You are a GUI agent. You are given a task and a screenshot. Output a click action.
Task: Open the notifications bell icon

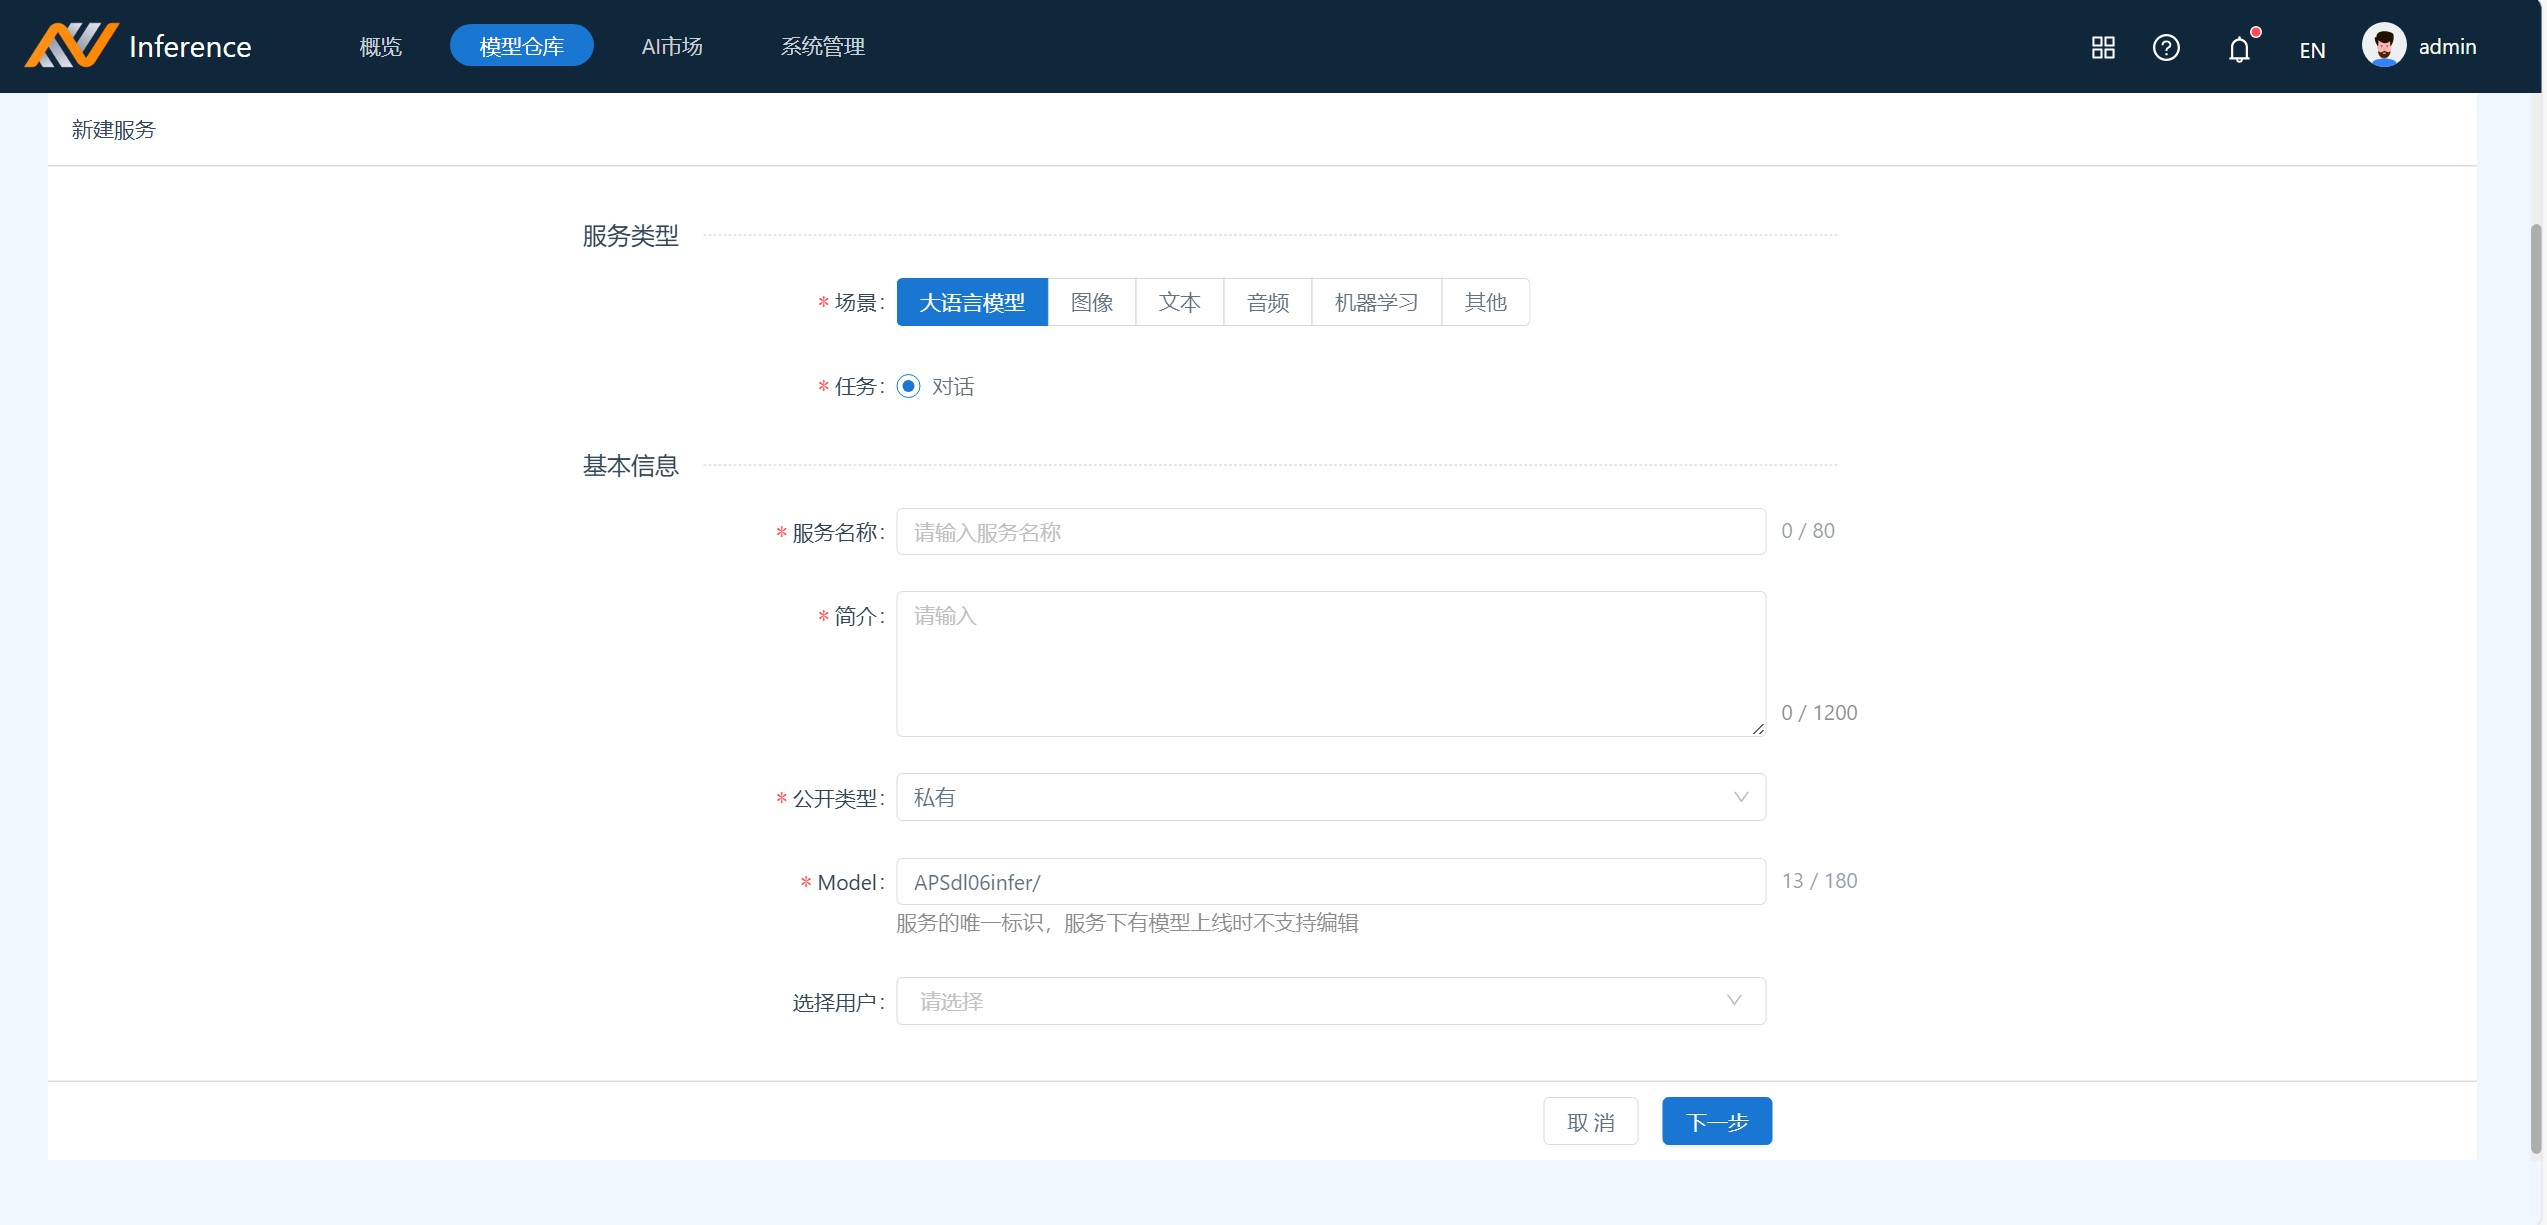point(2238,49)
